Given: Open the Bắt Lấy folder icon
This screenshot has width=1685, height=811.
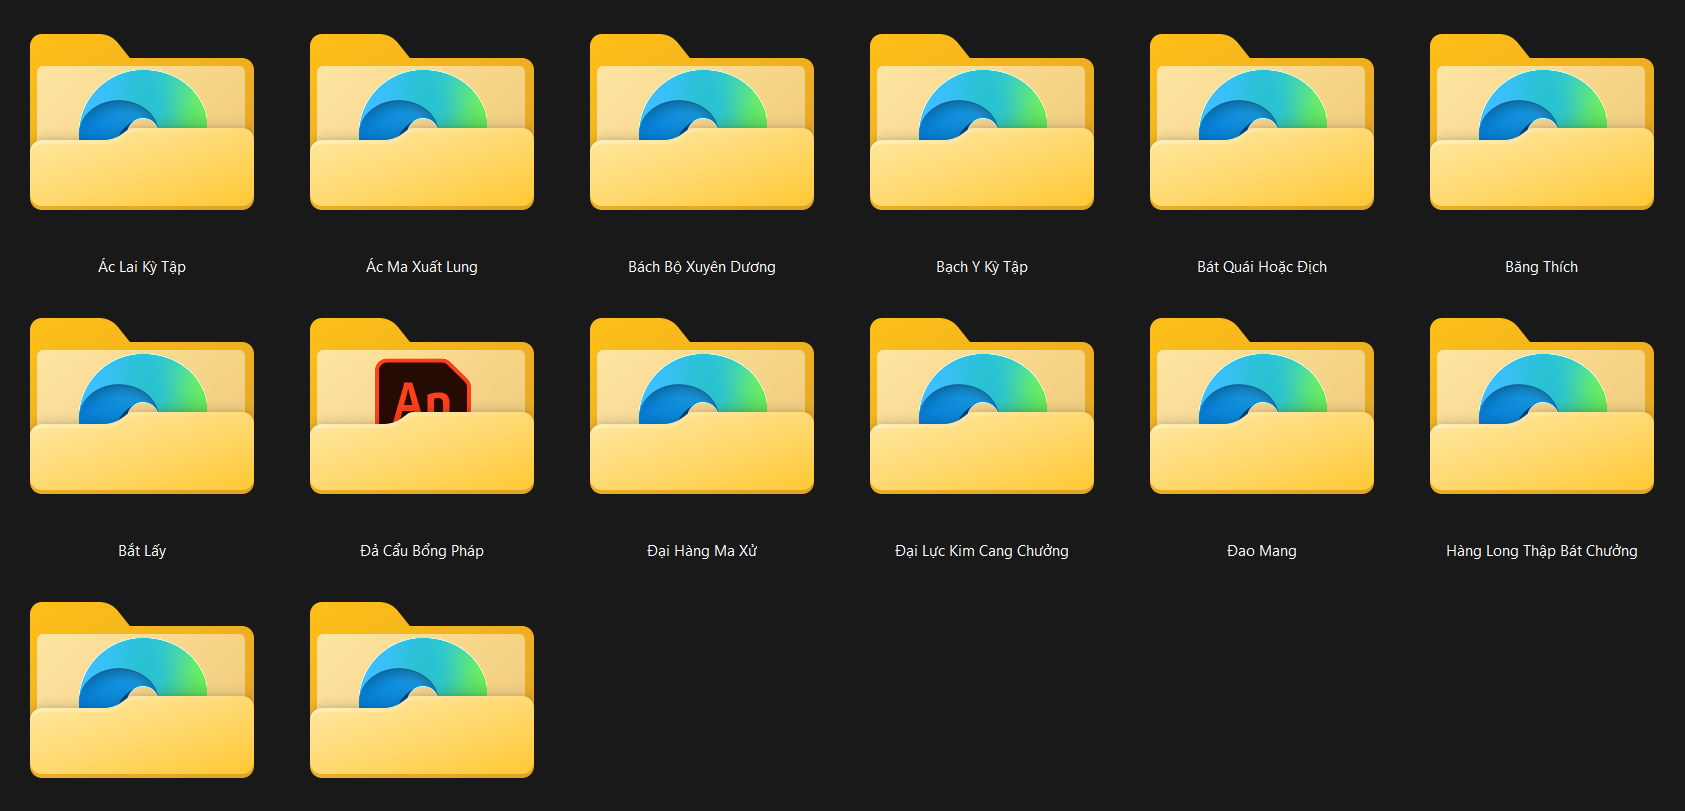Looking at the screenshot, I should click(142, 407).
